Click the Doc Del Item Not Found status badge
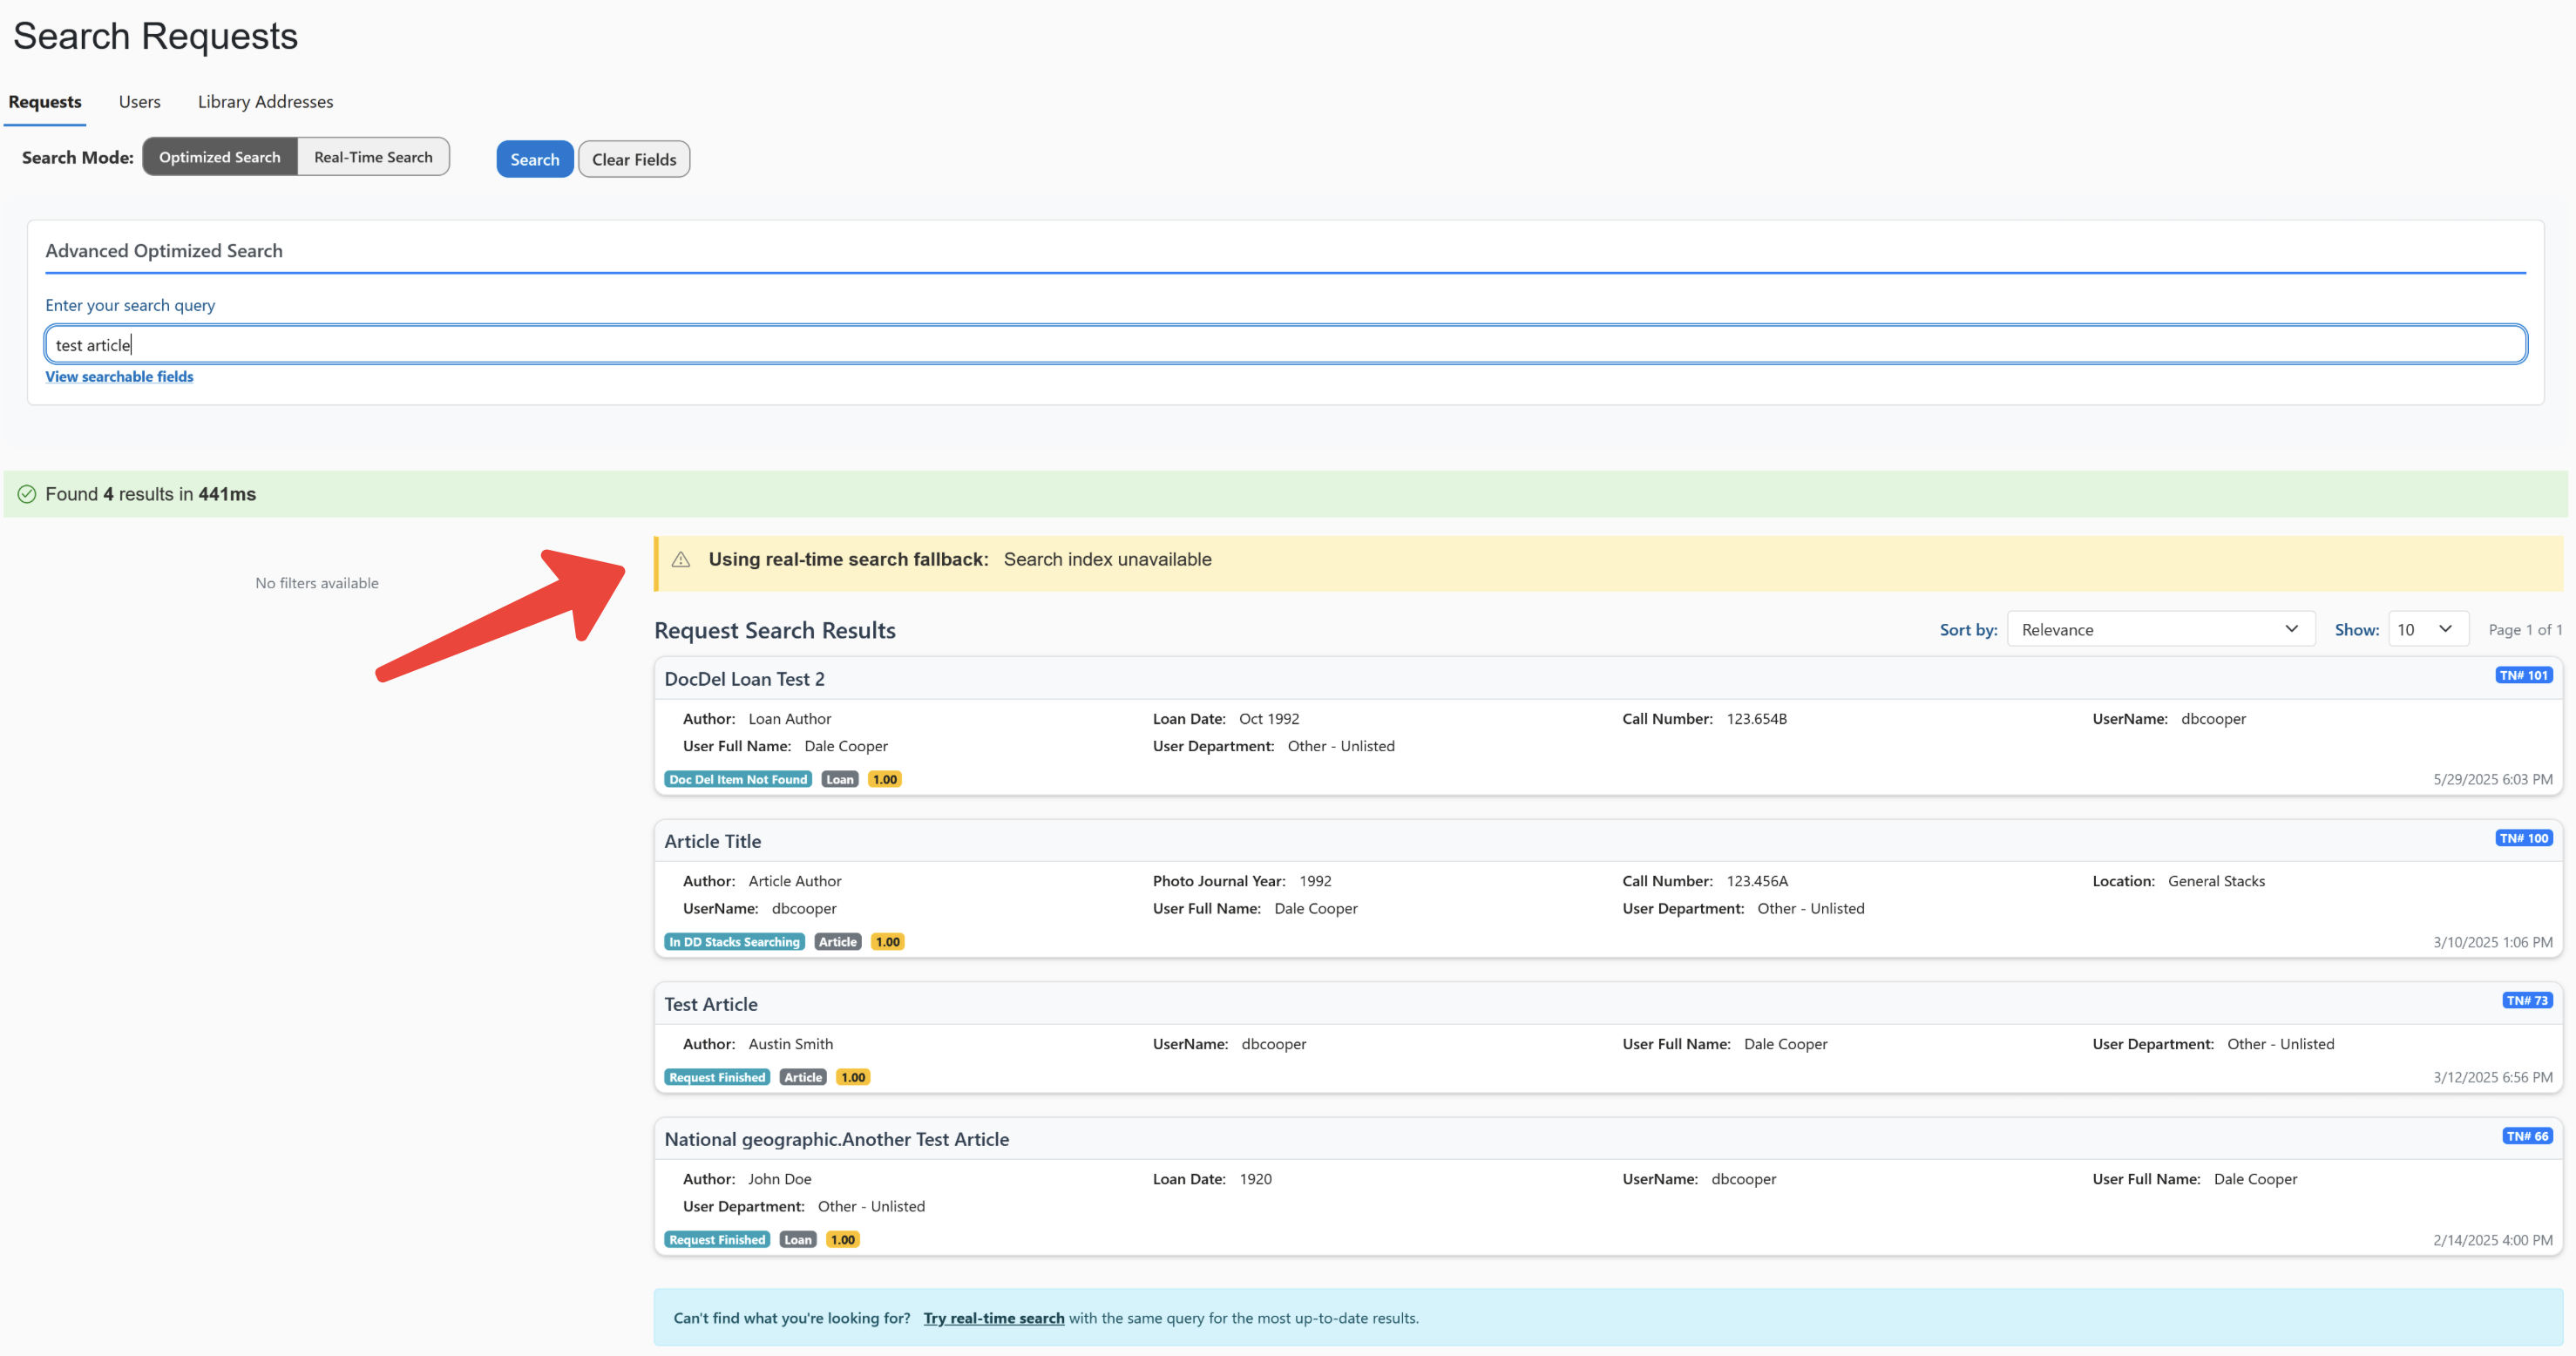 (737, 779)
